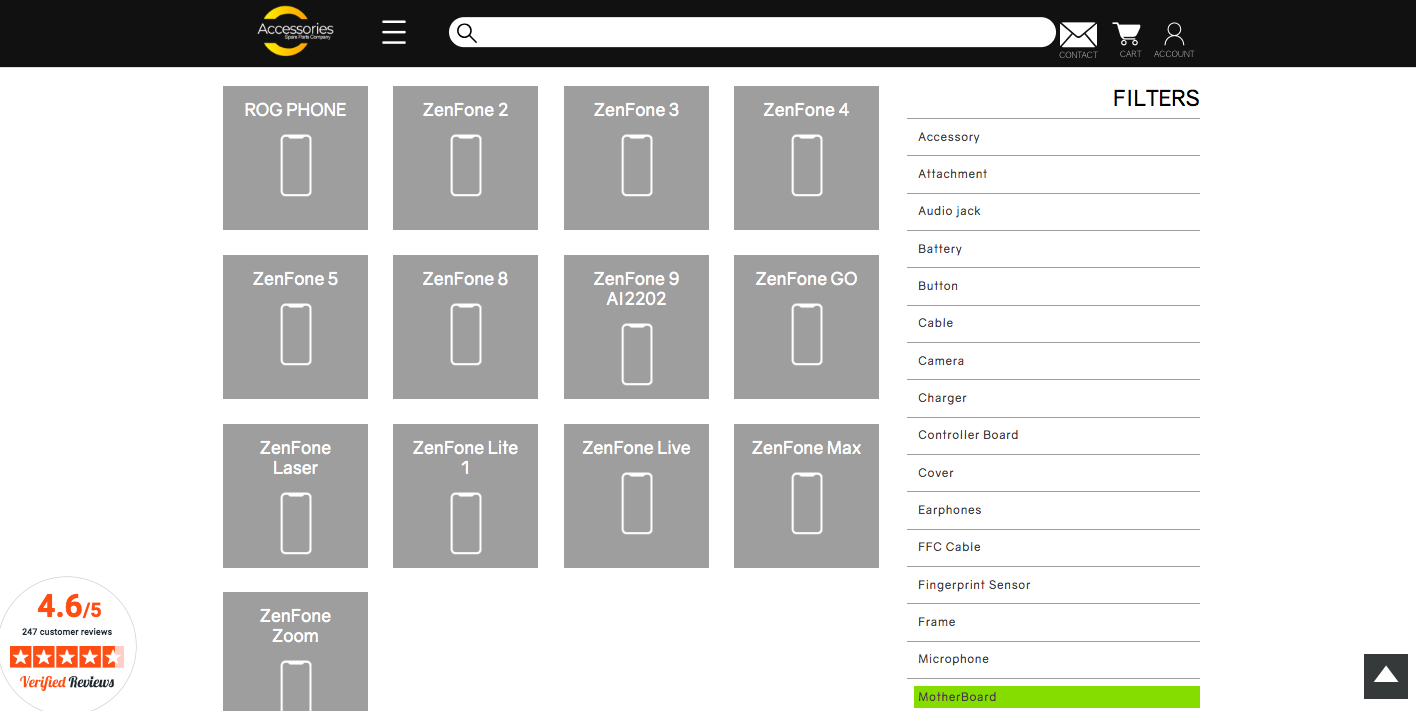
Task: Open the ROG PHONE category tile
Action: coord(295,158)
